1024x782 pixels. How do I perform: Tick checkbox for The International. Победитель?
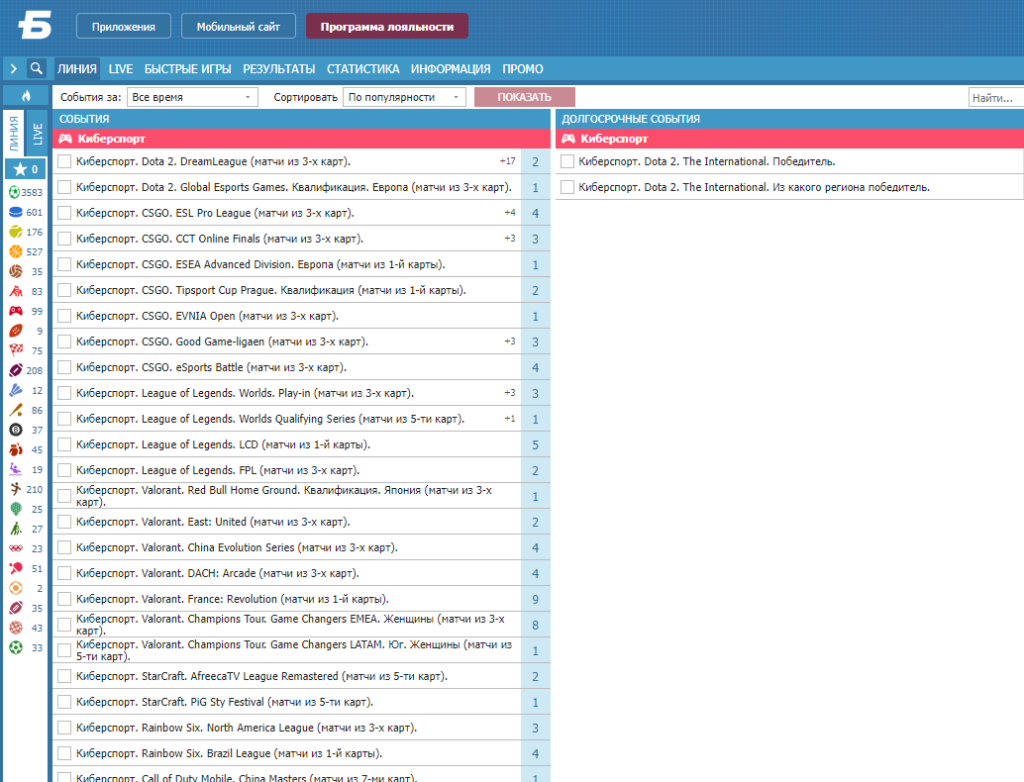tap(567, 161)
